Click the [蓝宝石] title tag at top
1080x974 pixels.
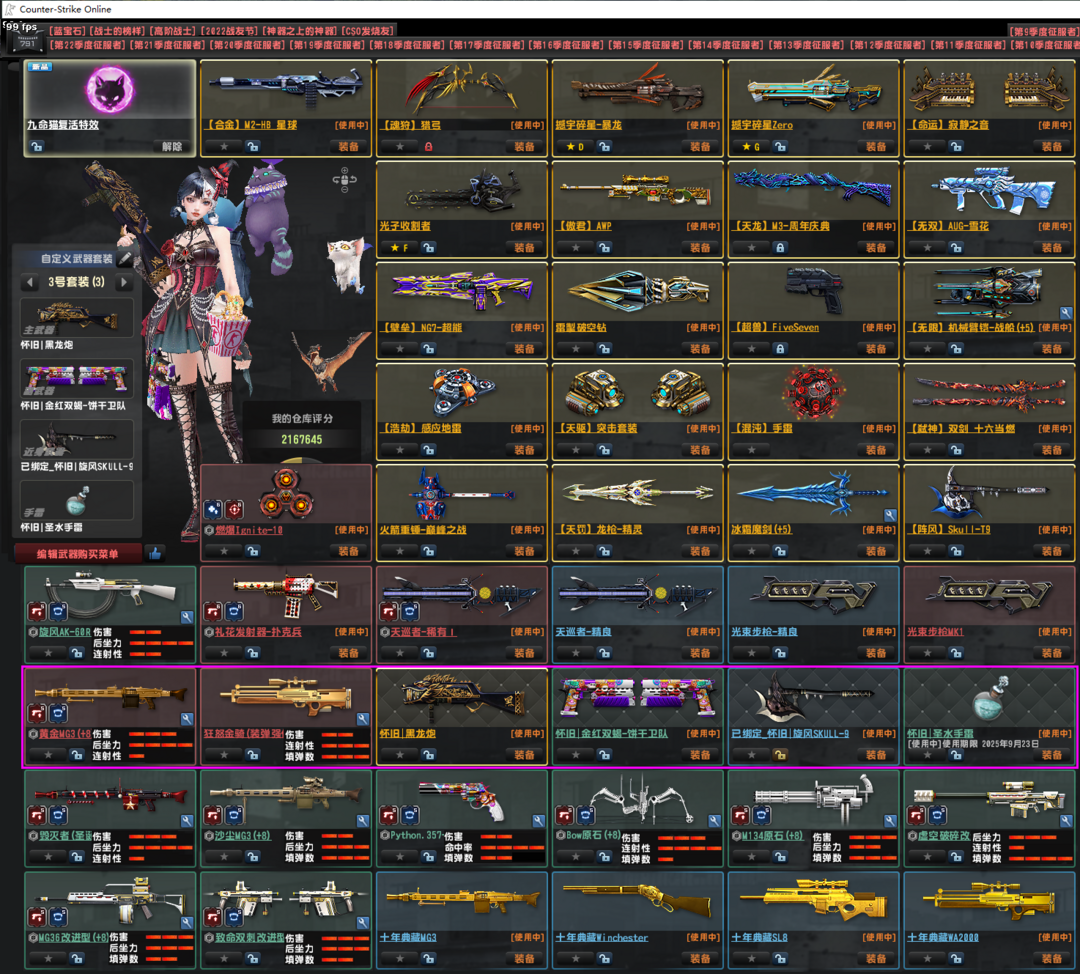[68, 31]
